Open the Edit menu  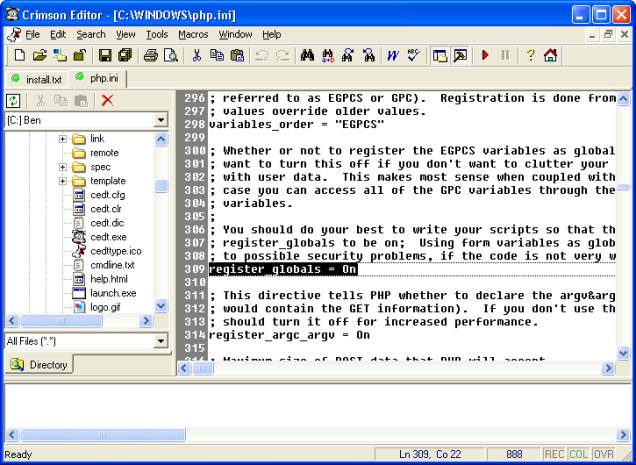tap(58, 35)
